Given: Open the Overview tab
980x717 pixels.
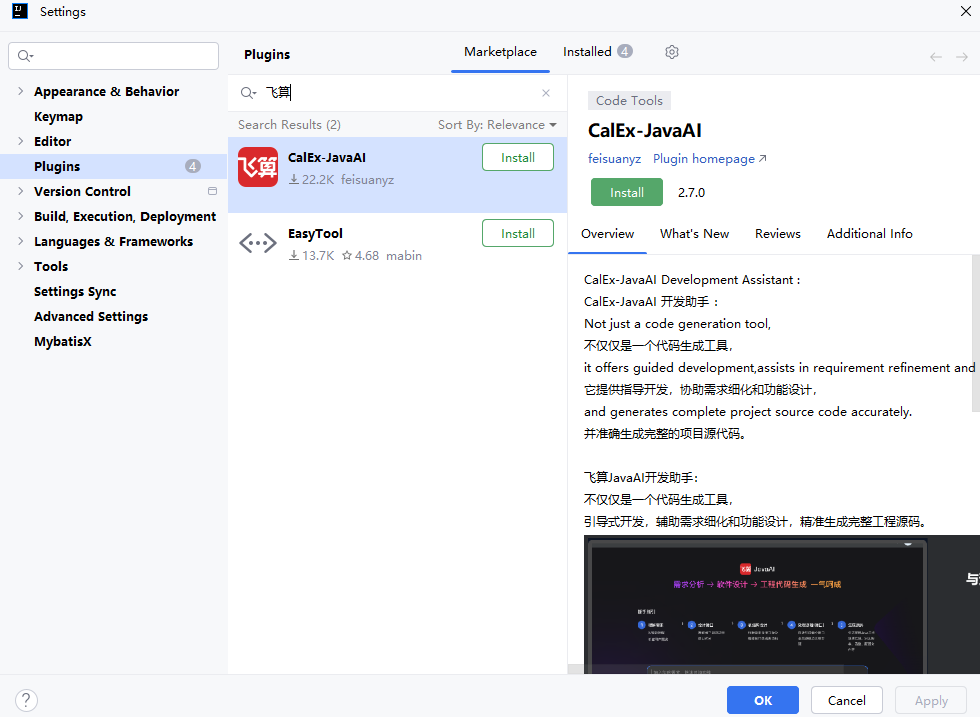Looking at the screenshot, I should (x=608, y=234).
